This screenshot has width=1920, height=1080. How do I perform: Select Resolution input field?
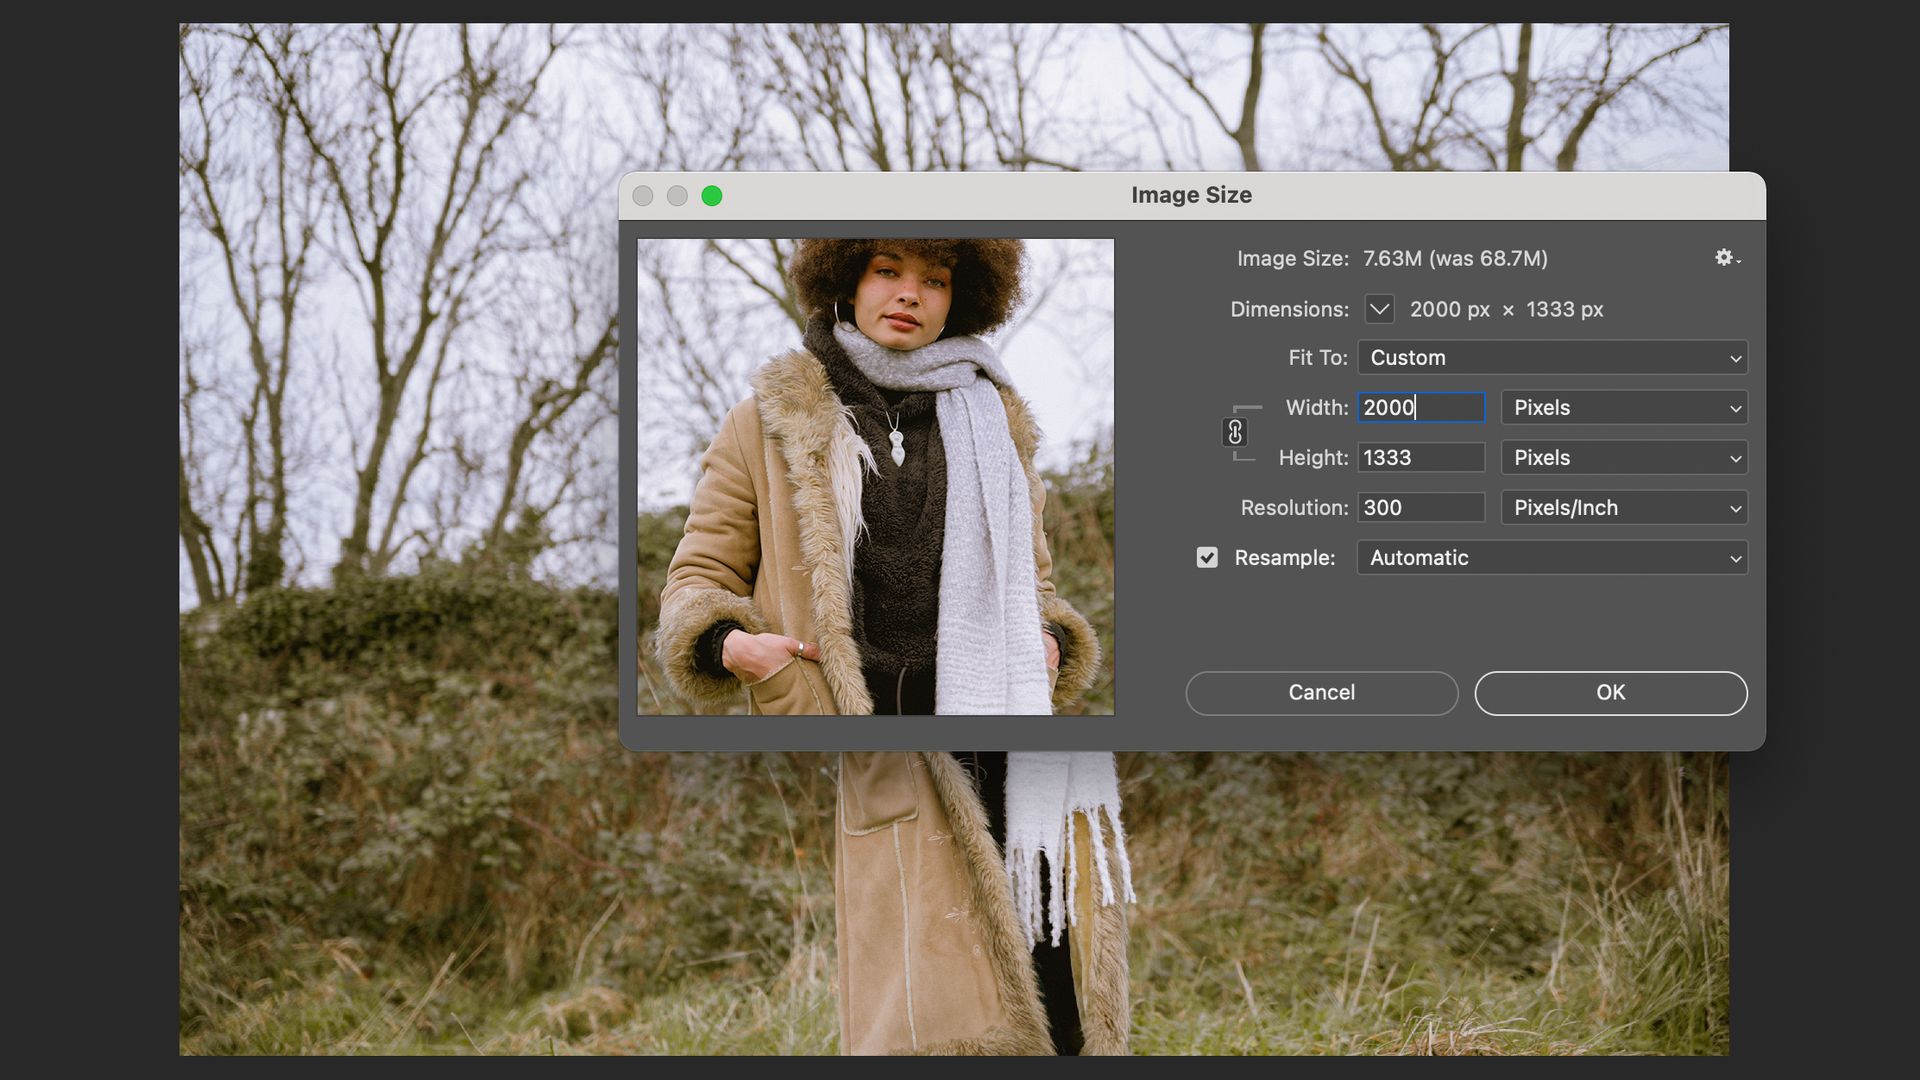1420,506
